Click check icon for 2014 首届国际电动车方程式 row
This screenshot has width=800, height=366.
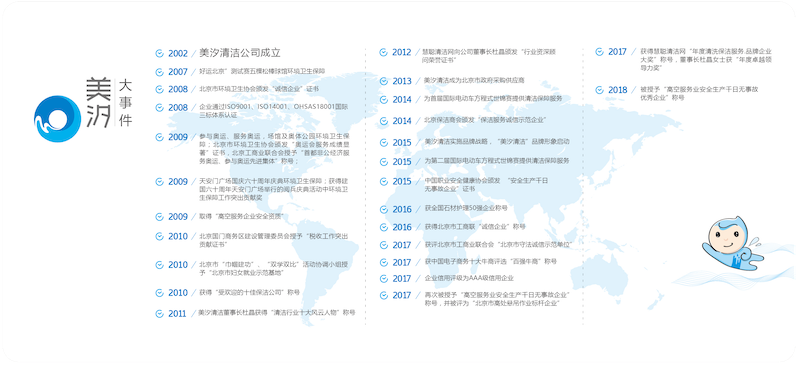tap(383, 99)
